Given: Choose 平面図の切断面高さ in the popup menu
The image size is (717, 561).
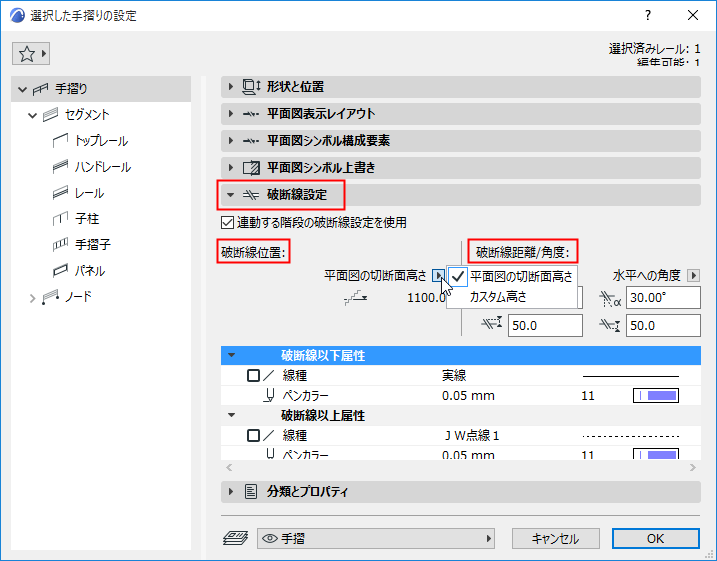Looking at the screenshot, I should (512, 276).
